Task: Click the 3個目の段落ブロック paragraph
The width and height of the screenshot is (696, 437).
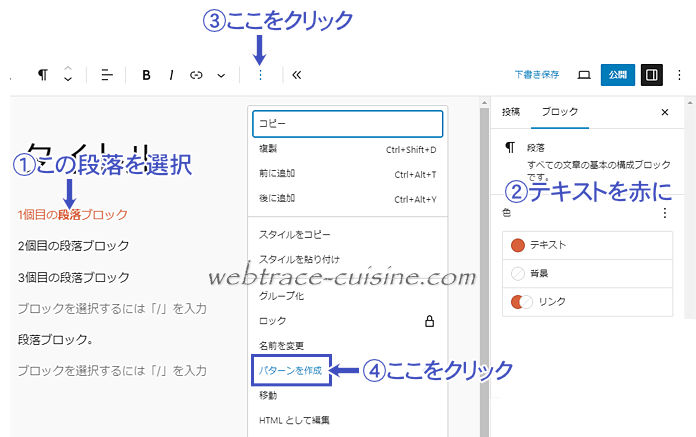Action: click(73, 277)
